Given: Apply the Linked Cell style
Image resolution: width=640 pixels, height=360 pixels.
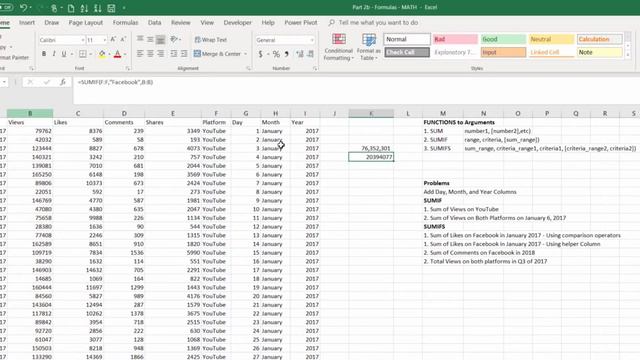Looking at the screenshot, I should coord(551,52).
